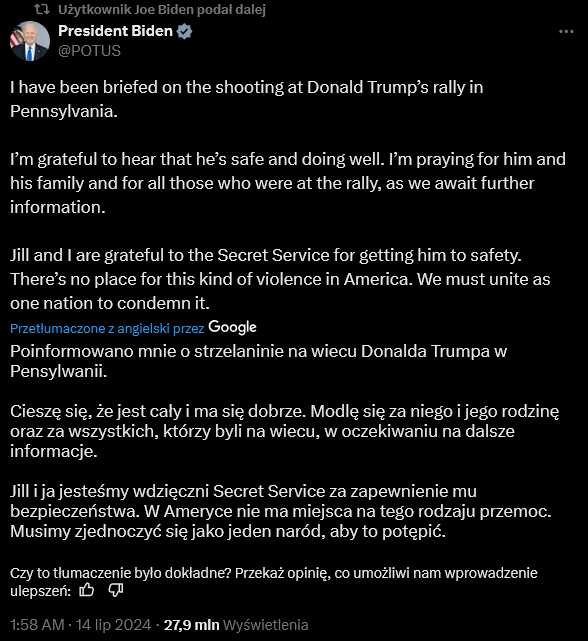
Task: Click the 'Cieszę się, że jest cały' paragraph
Action: [284, 431]
